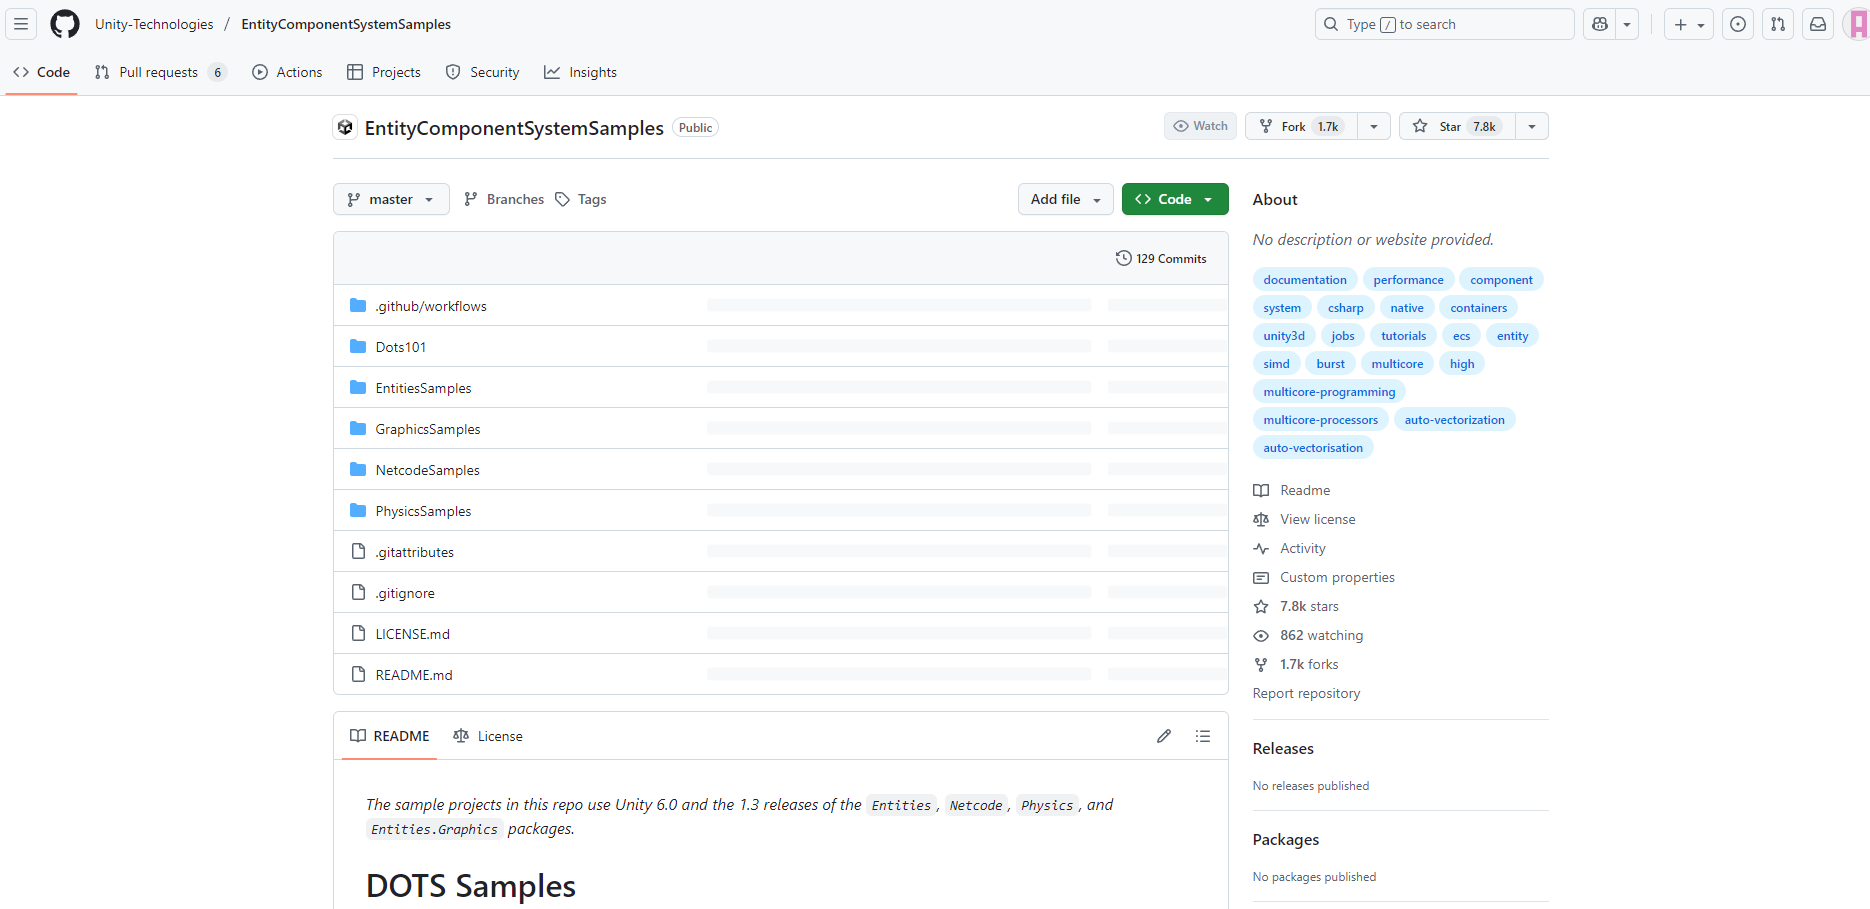
Task: Open the EntitiesSamples folder
Action: click(x=423, y=388)
